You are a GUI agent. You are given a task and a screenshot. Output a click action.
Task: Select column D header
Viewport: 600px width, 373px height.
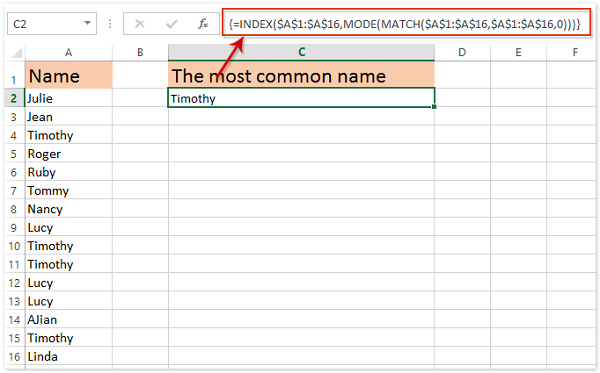click(x=462, y=52)
